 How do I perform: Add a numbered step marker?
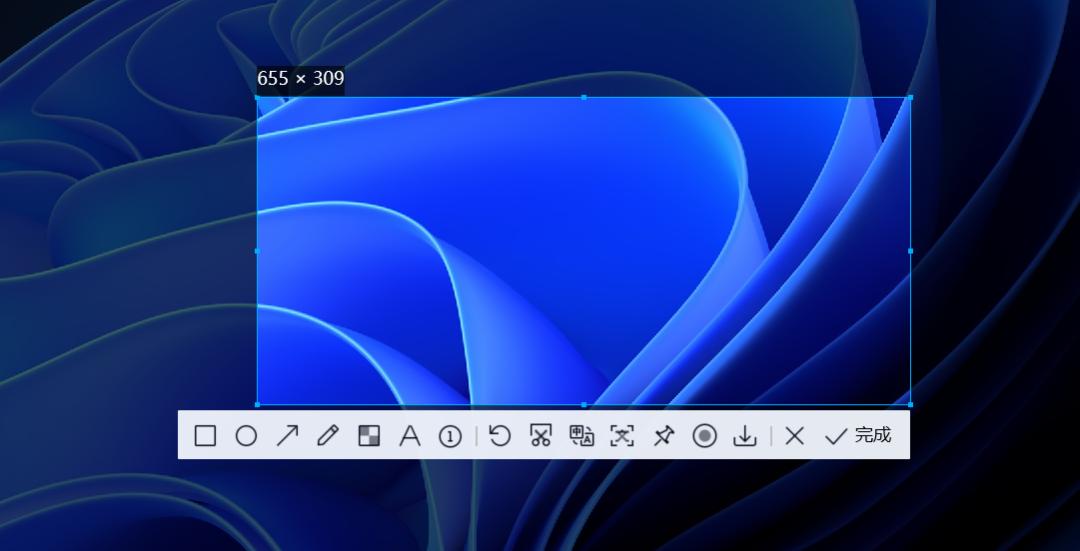pos(450,436)
